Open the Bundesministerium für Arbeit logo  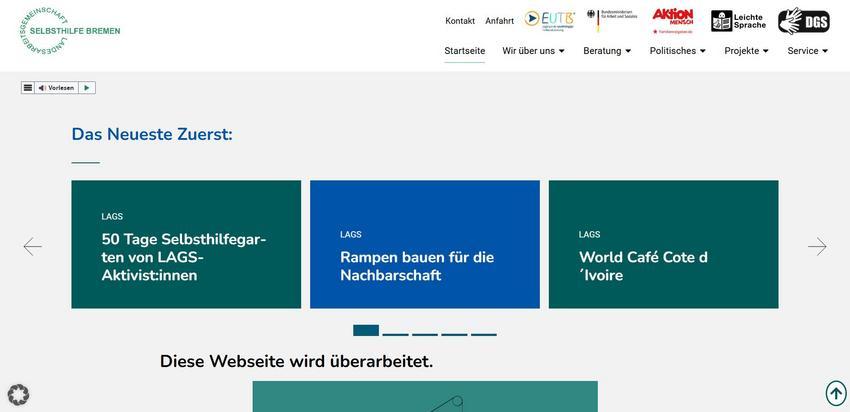click(x=612, y=20)
